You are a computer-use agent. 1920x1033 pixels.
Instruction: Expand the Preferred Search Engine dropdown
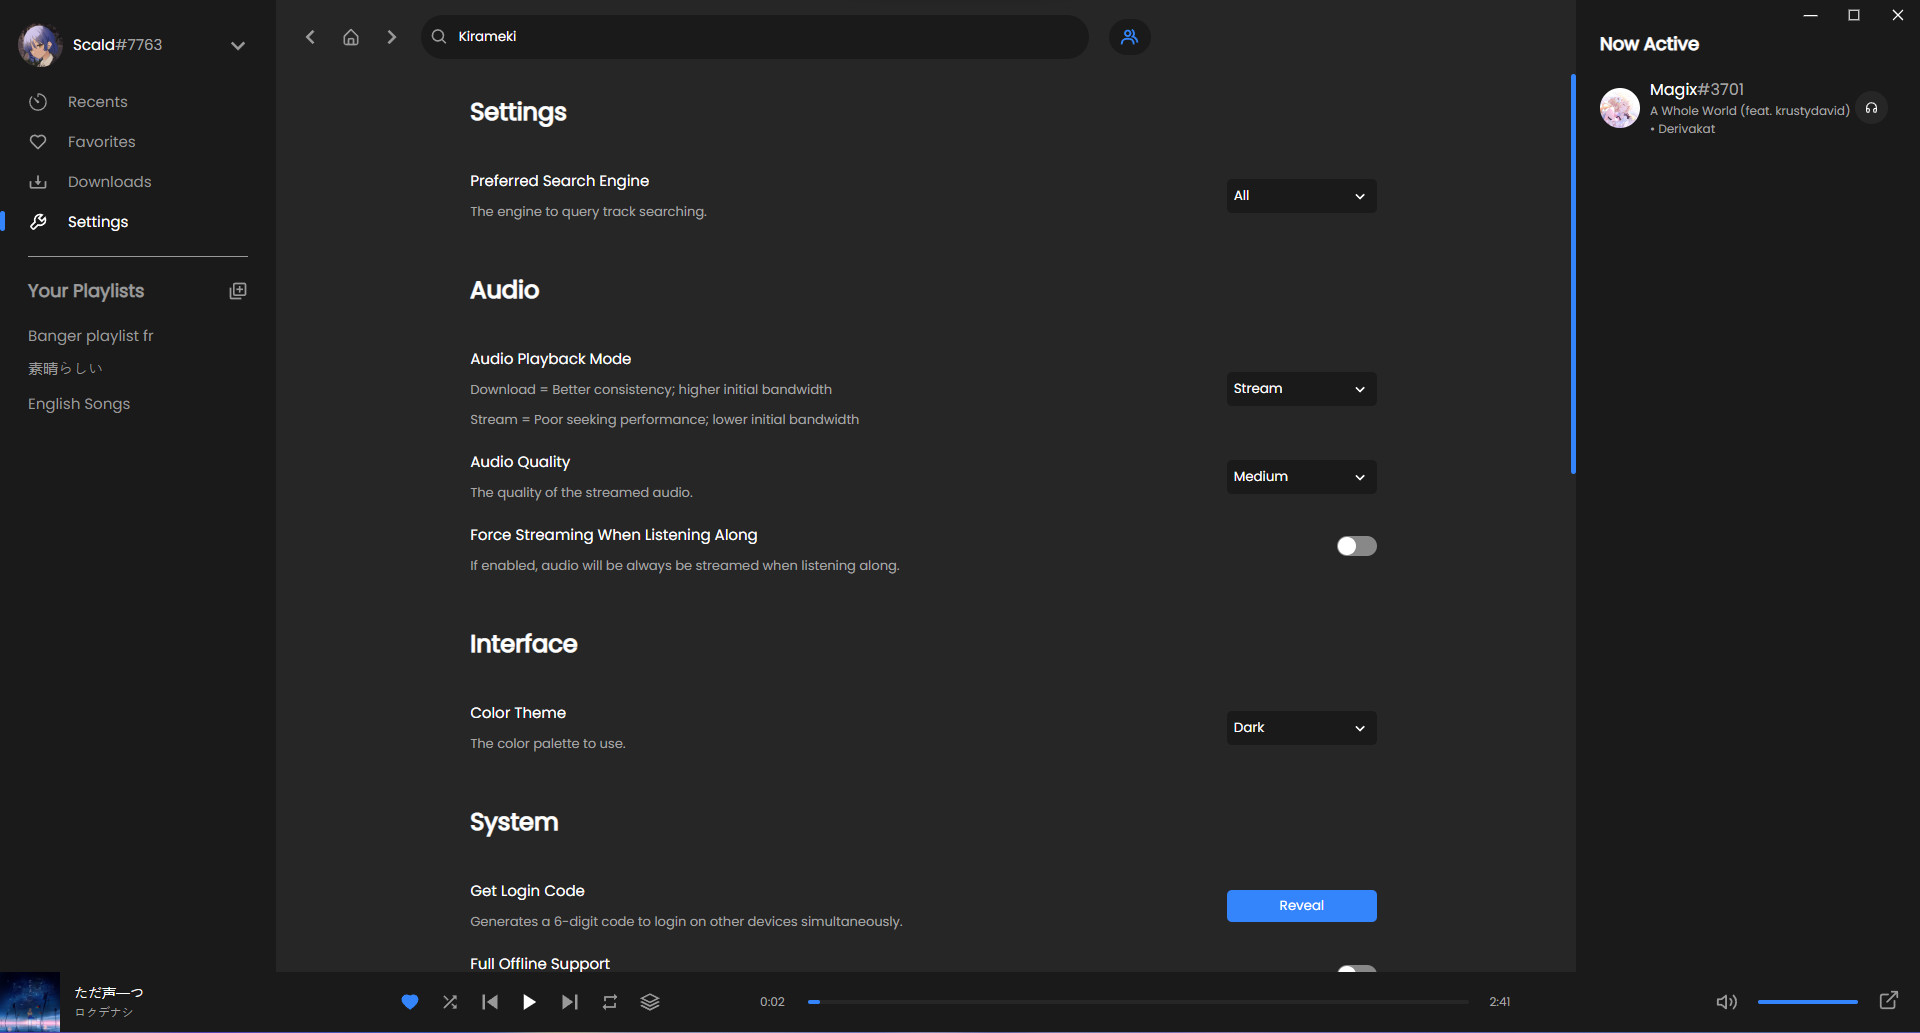click(1301, 196)
